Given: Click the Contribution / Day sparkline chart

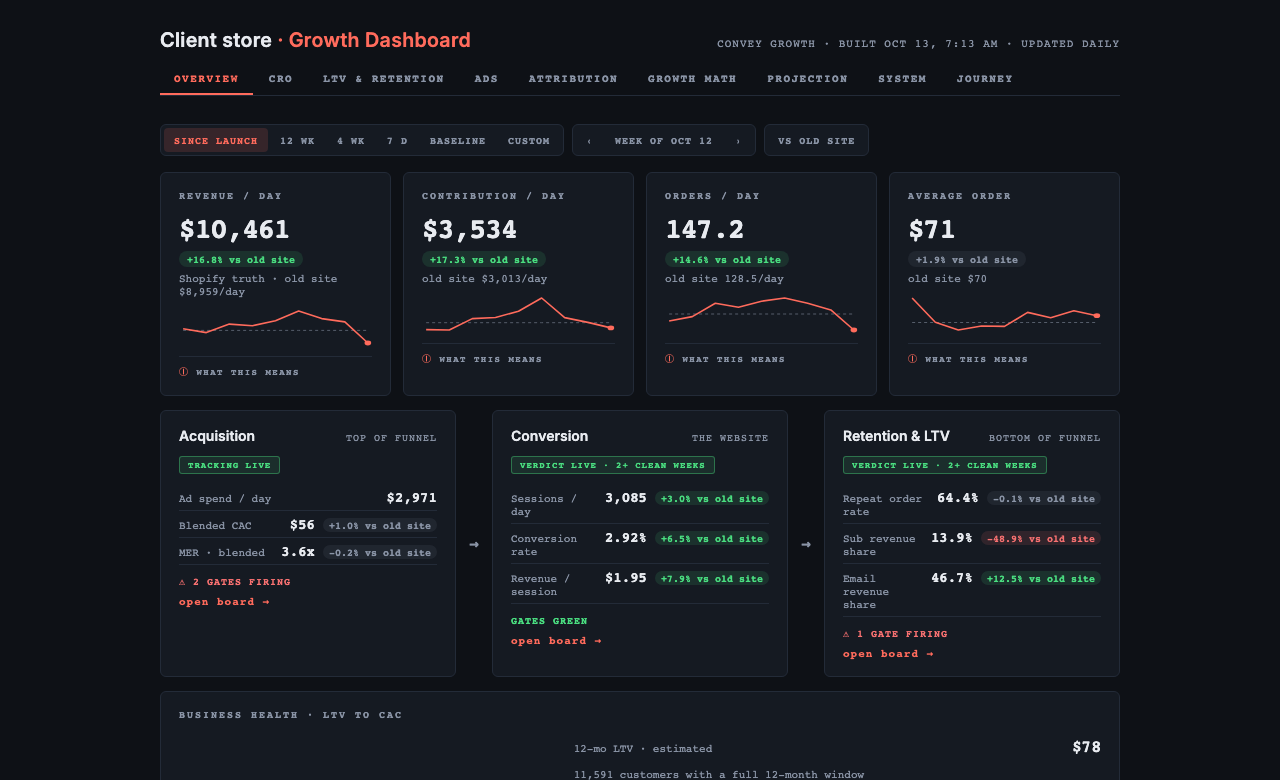Looking at the screenshot, I should point(518,314).
